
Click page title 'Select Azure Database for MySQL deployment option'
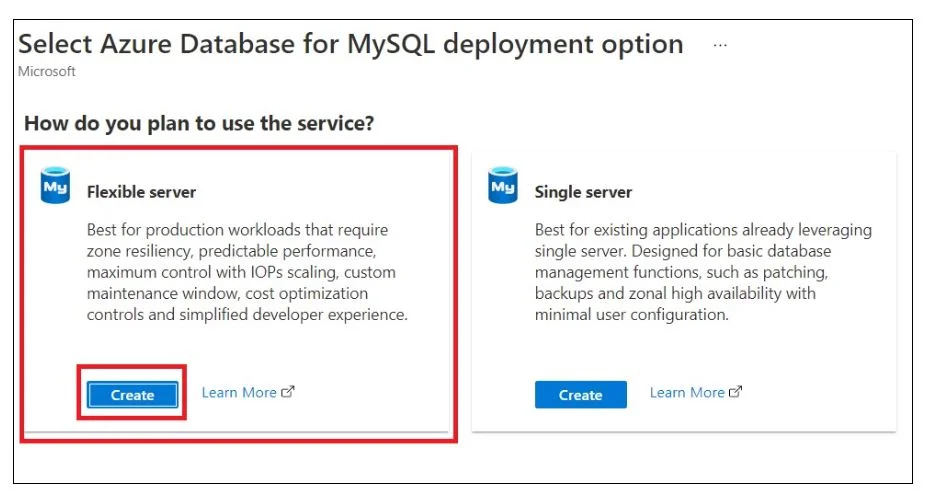(351, 44)
